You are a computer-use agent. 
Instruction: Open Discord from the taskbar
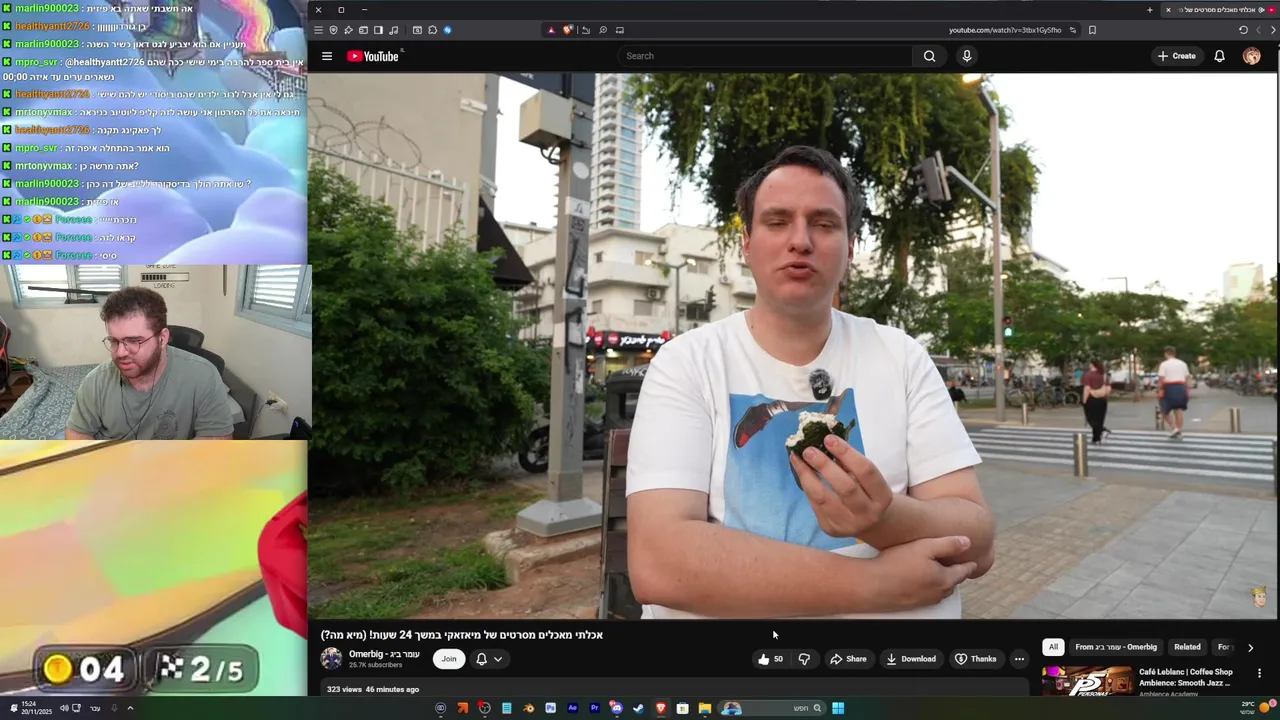pos(616,708)
